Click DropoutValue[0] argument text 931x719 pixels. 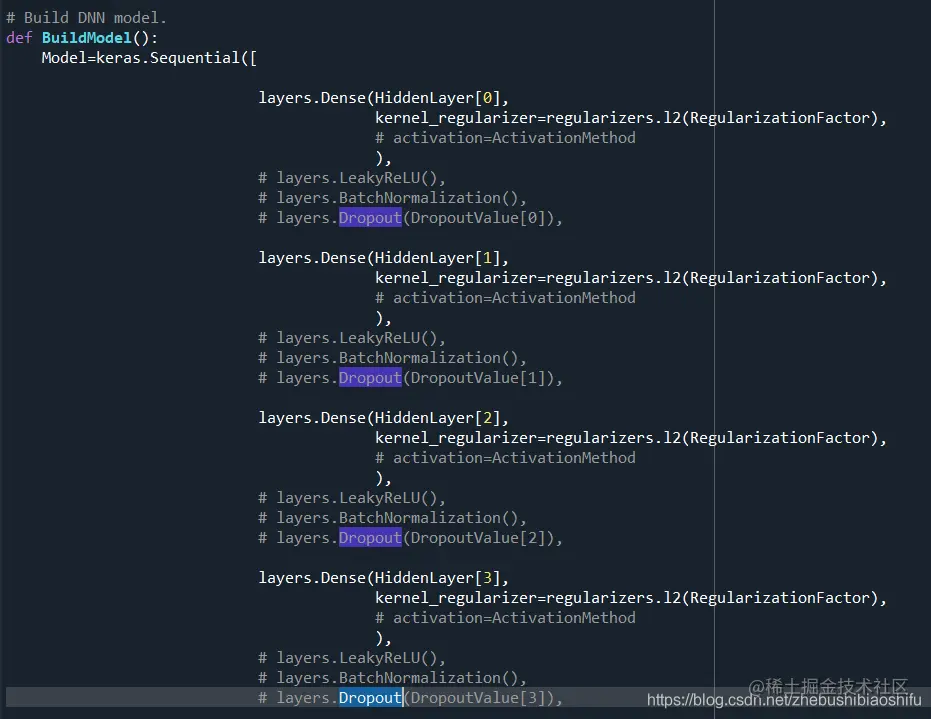[x=478, y=218]
